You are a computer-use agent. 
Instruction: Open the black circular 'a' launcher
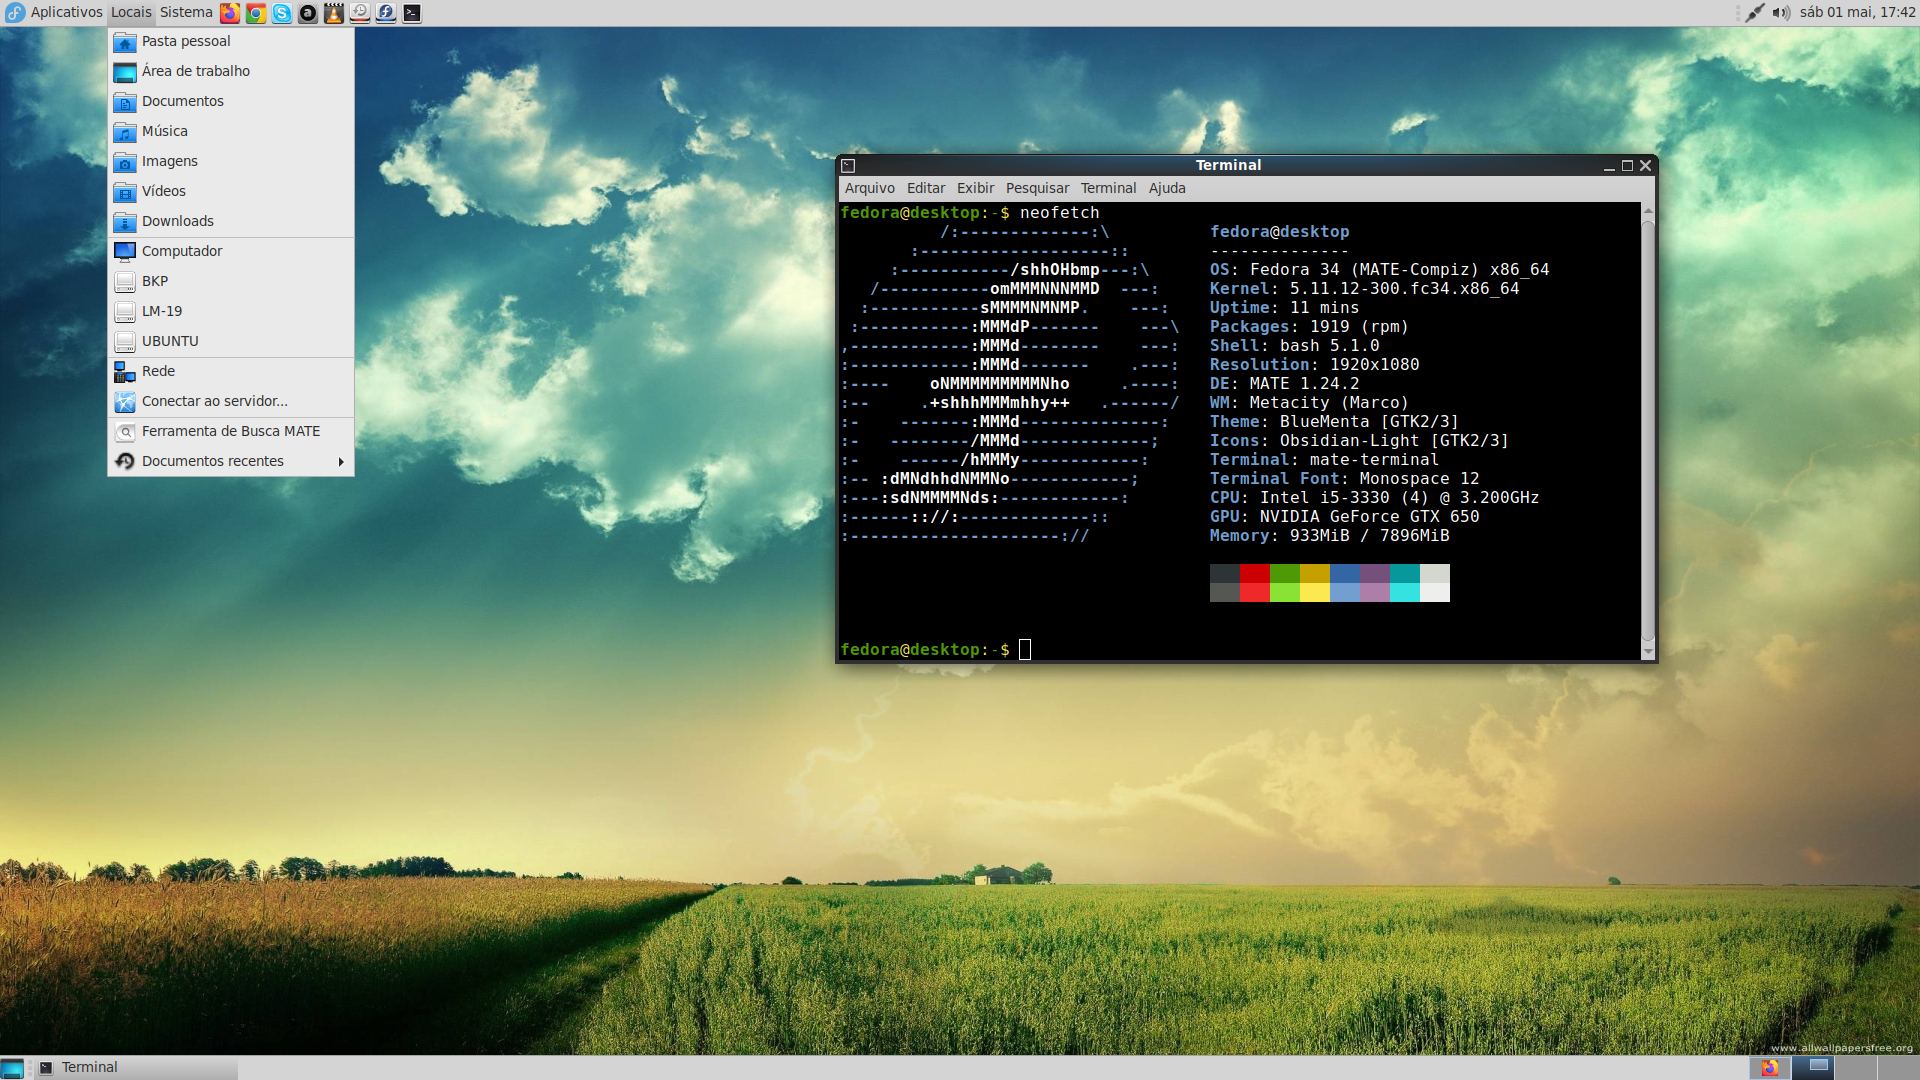pyautogui.click(x=308, y=13)
